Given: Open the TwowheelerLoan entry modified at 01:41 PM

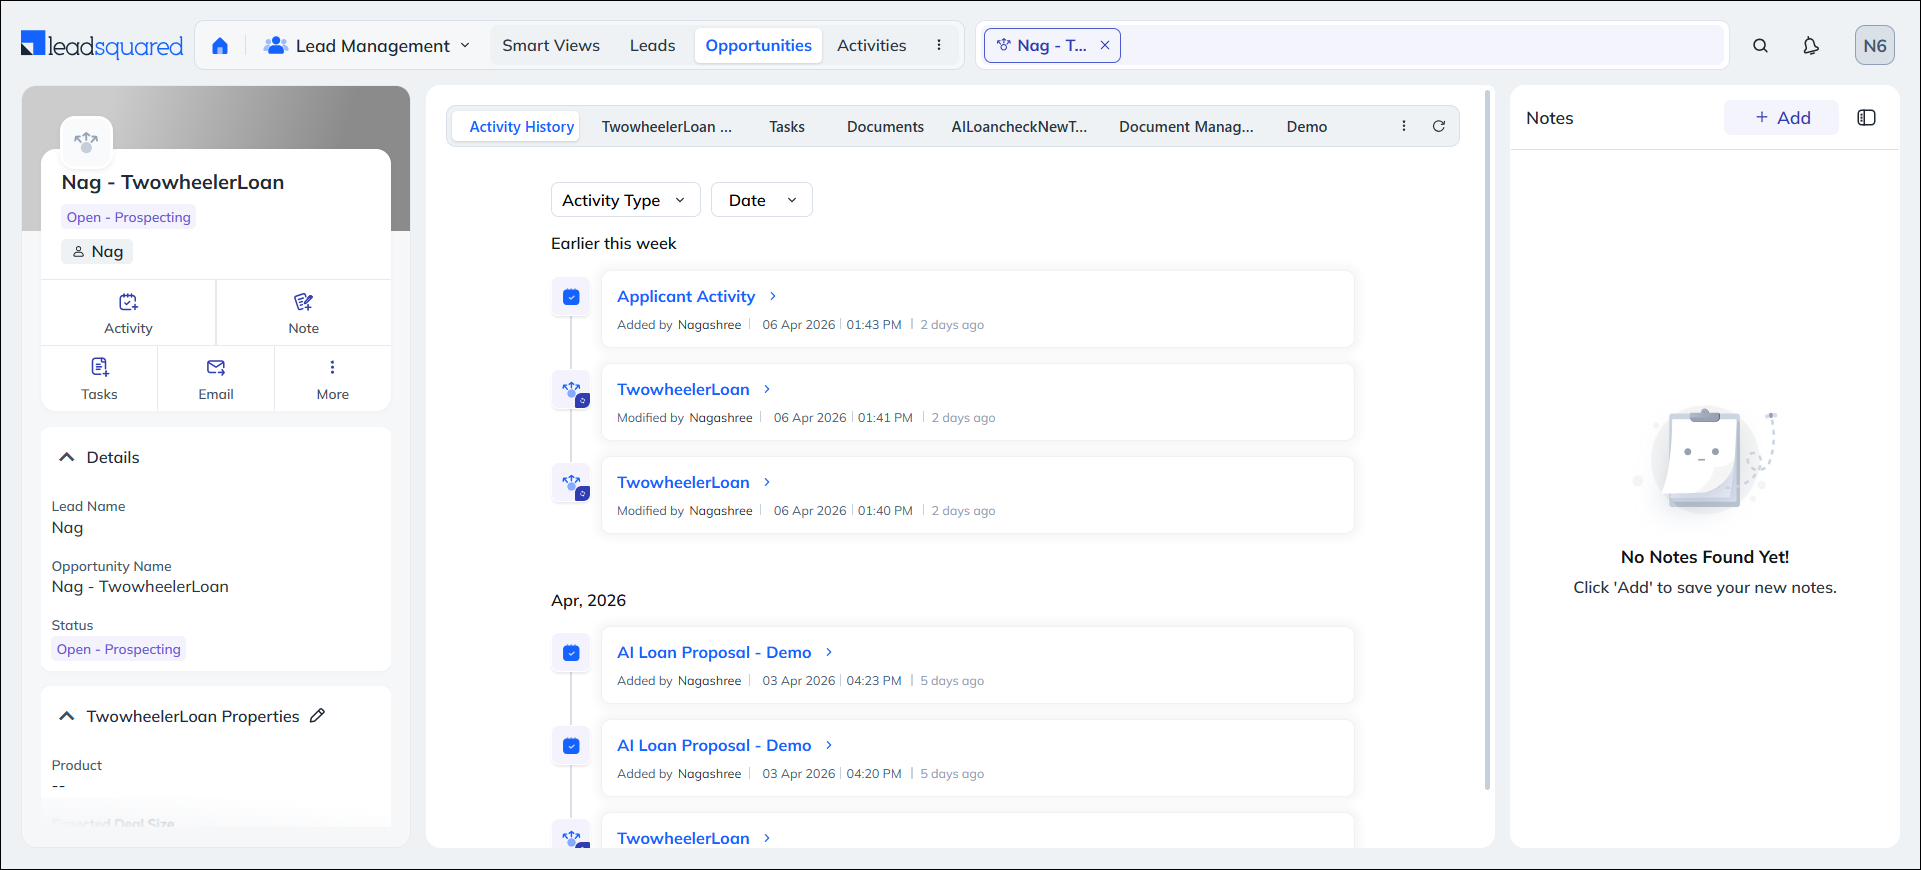Looking at the screenshot, I should [x=683, y=390].
